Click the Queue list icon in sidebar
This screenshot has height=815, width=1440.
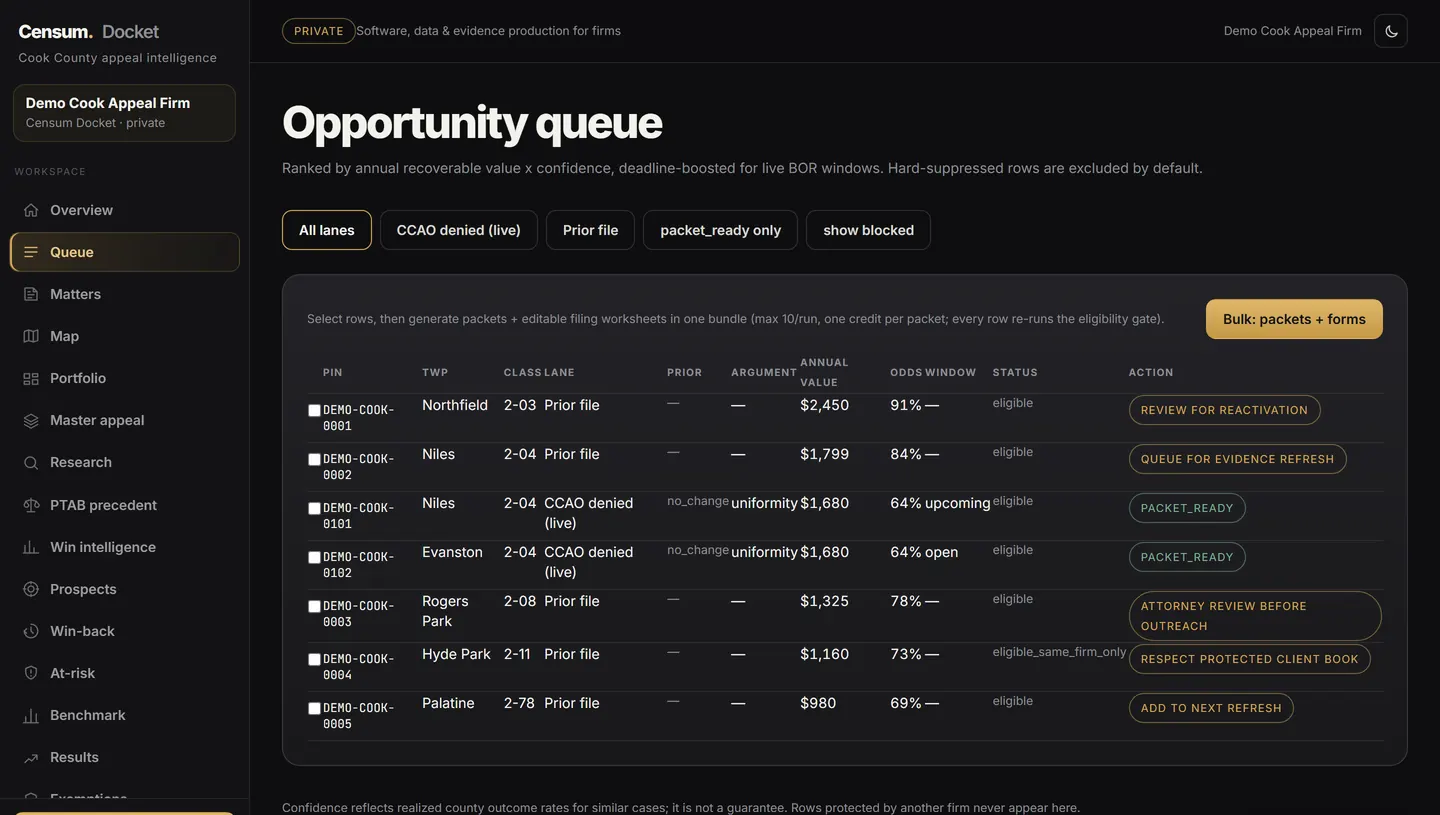[x=31, y=252]
